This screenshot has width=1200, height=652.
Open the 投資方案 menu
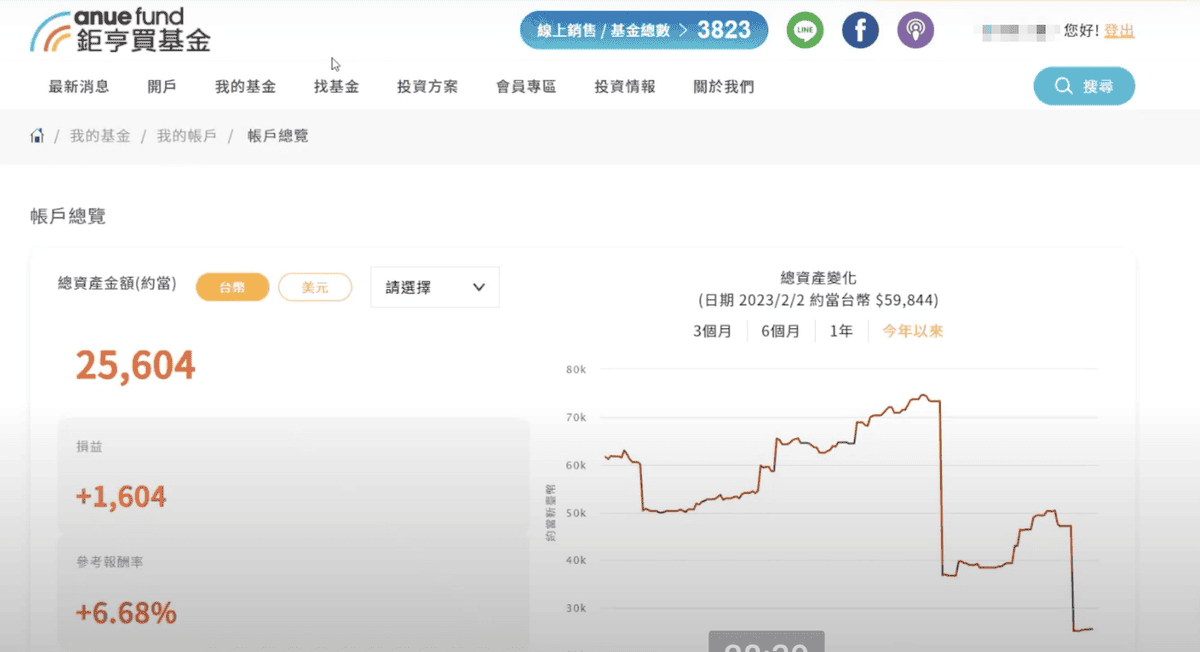[x=427, y=87]
